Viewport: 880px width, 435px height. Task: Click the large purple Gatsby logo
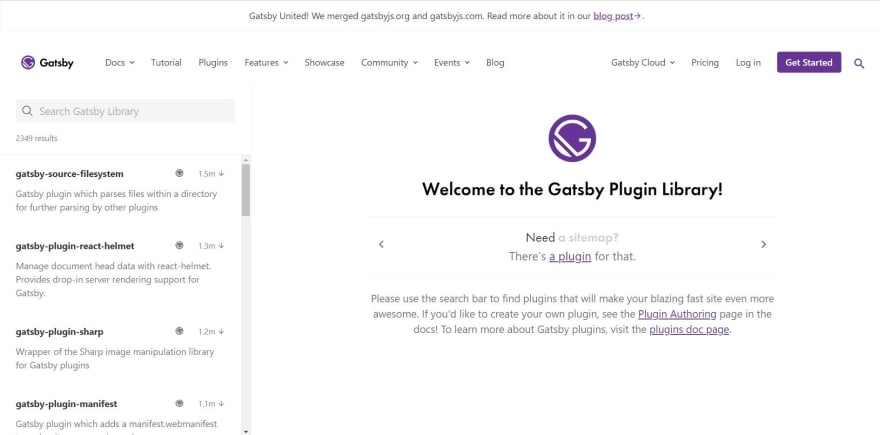click(572, 138)
